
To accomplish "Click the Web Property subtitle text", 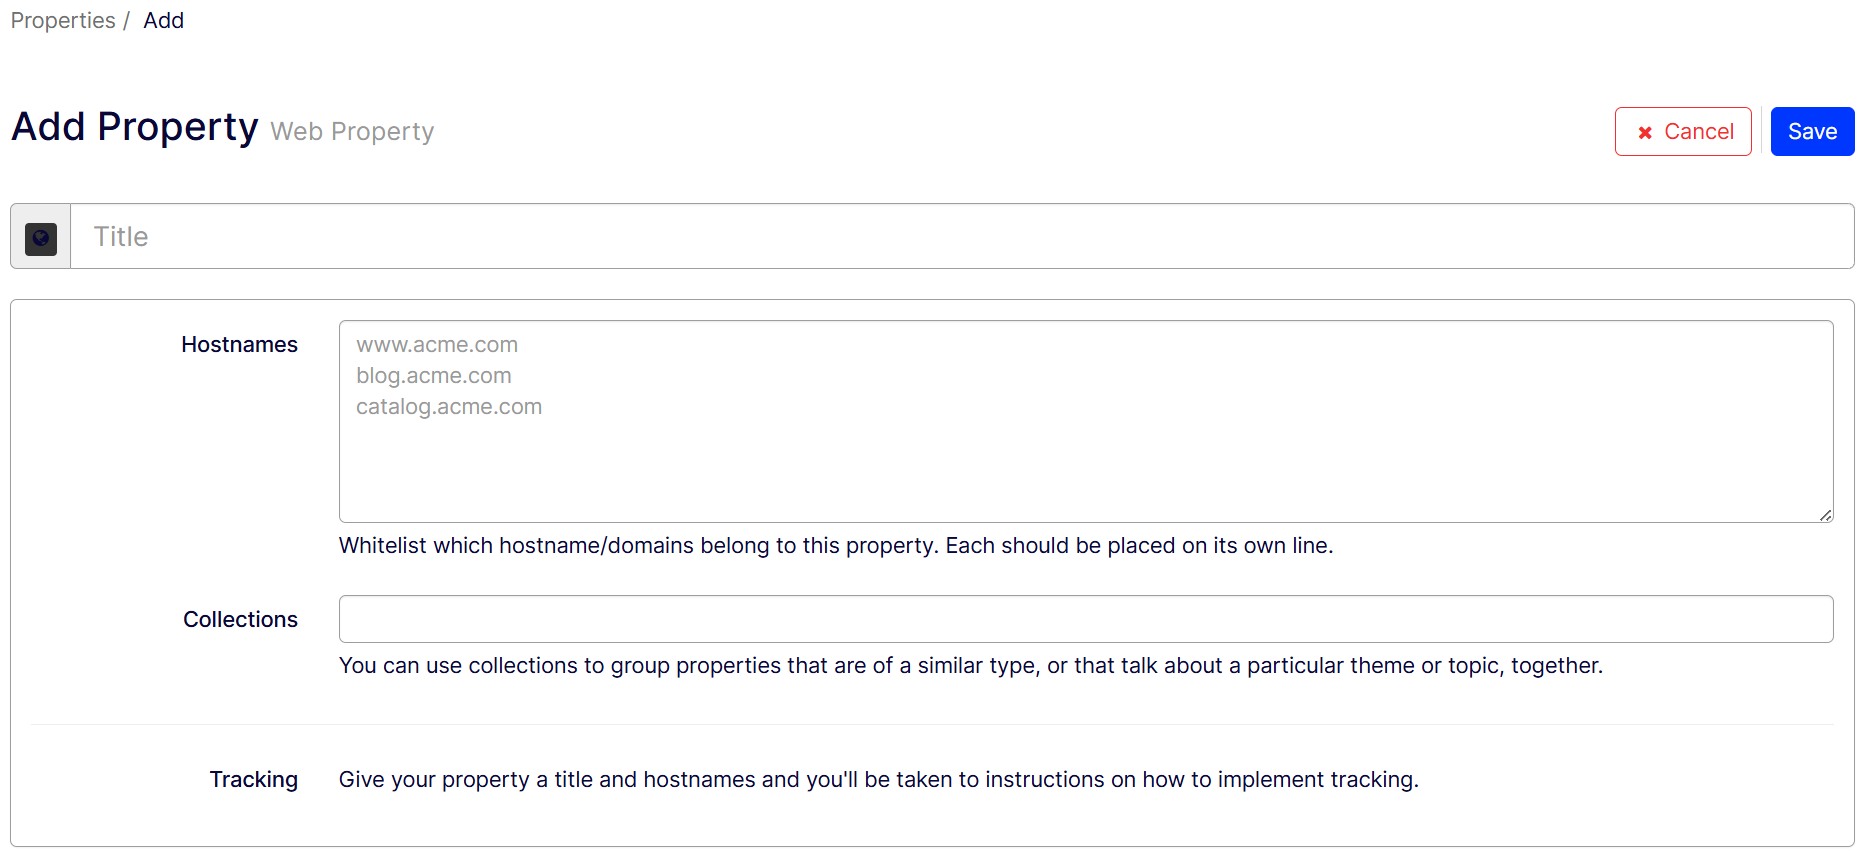I will point(352,132).
